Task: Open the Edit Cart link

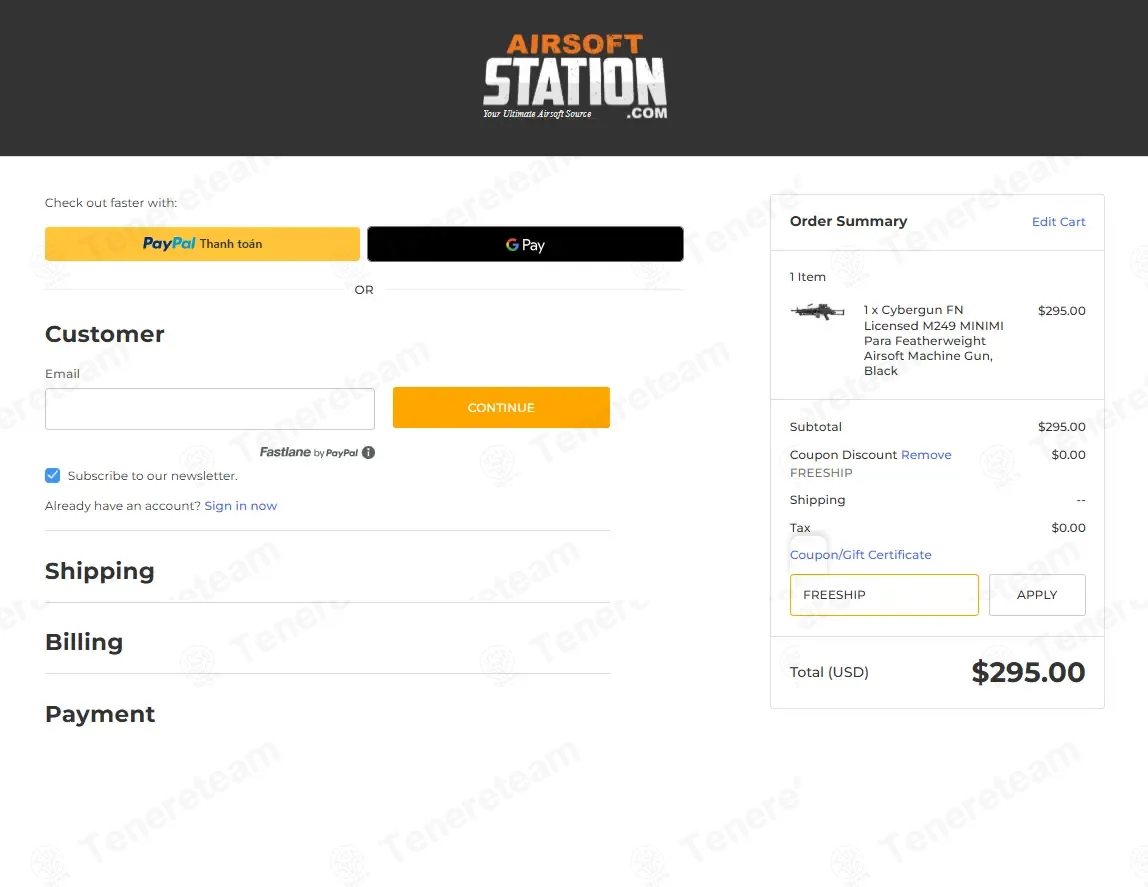Action: (x=1058, y=222)
